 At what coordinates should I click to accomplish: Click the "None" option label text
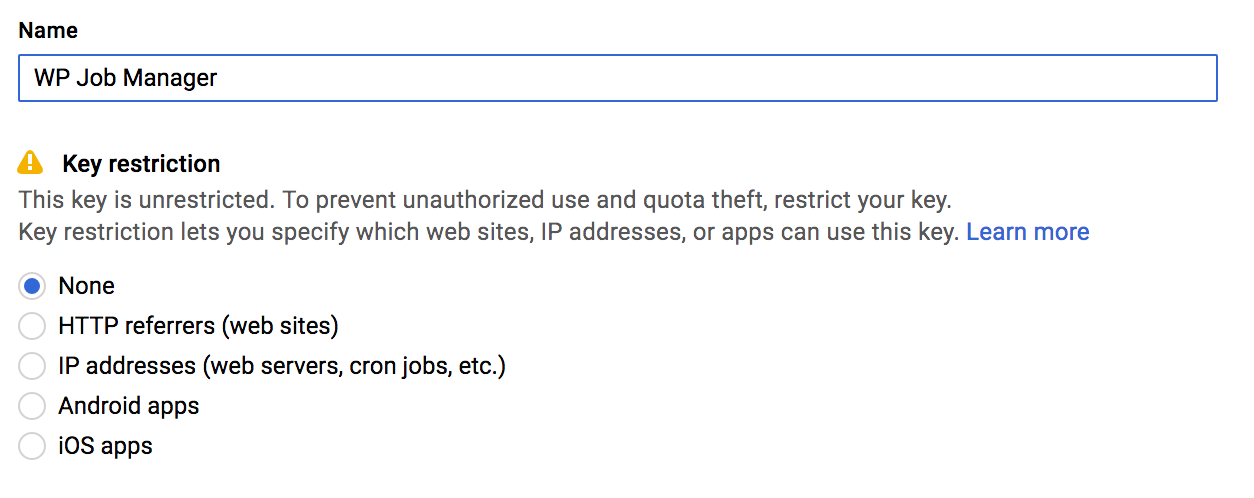(87, 286)
